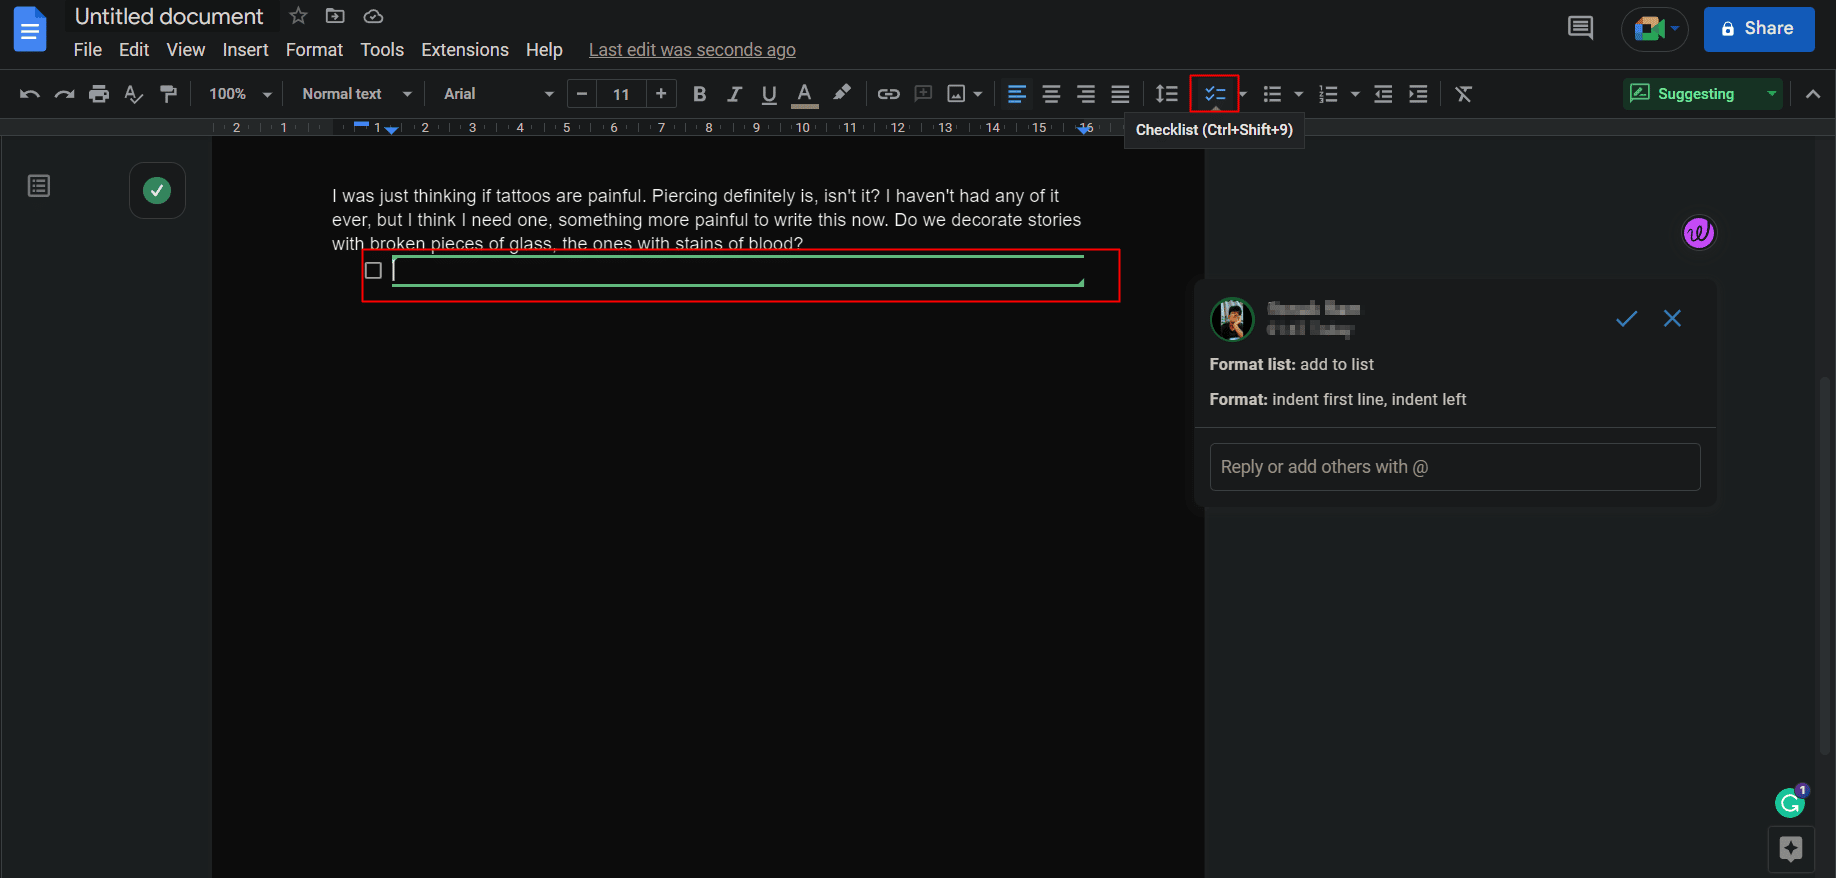Increase the indent
Viewport: 1836px width, 878px height.
pos(1418,94)
